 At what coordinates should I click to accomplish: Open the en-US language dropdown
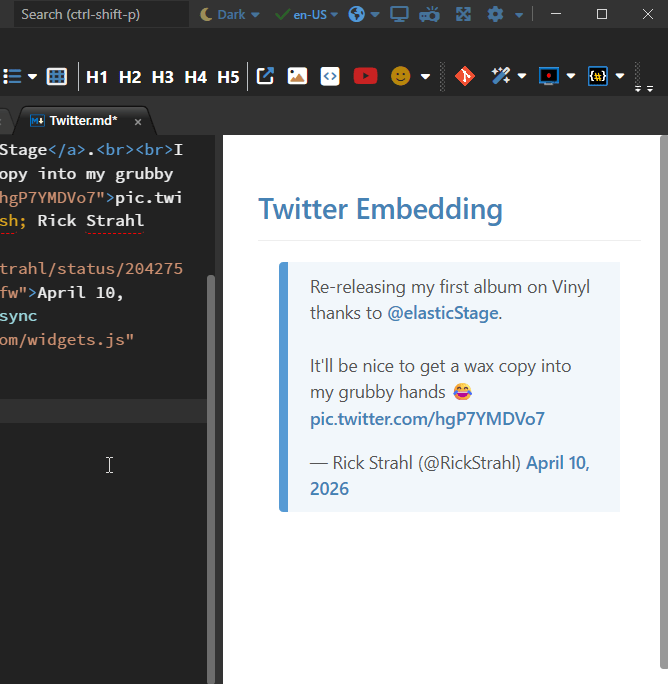(335, 15)
